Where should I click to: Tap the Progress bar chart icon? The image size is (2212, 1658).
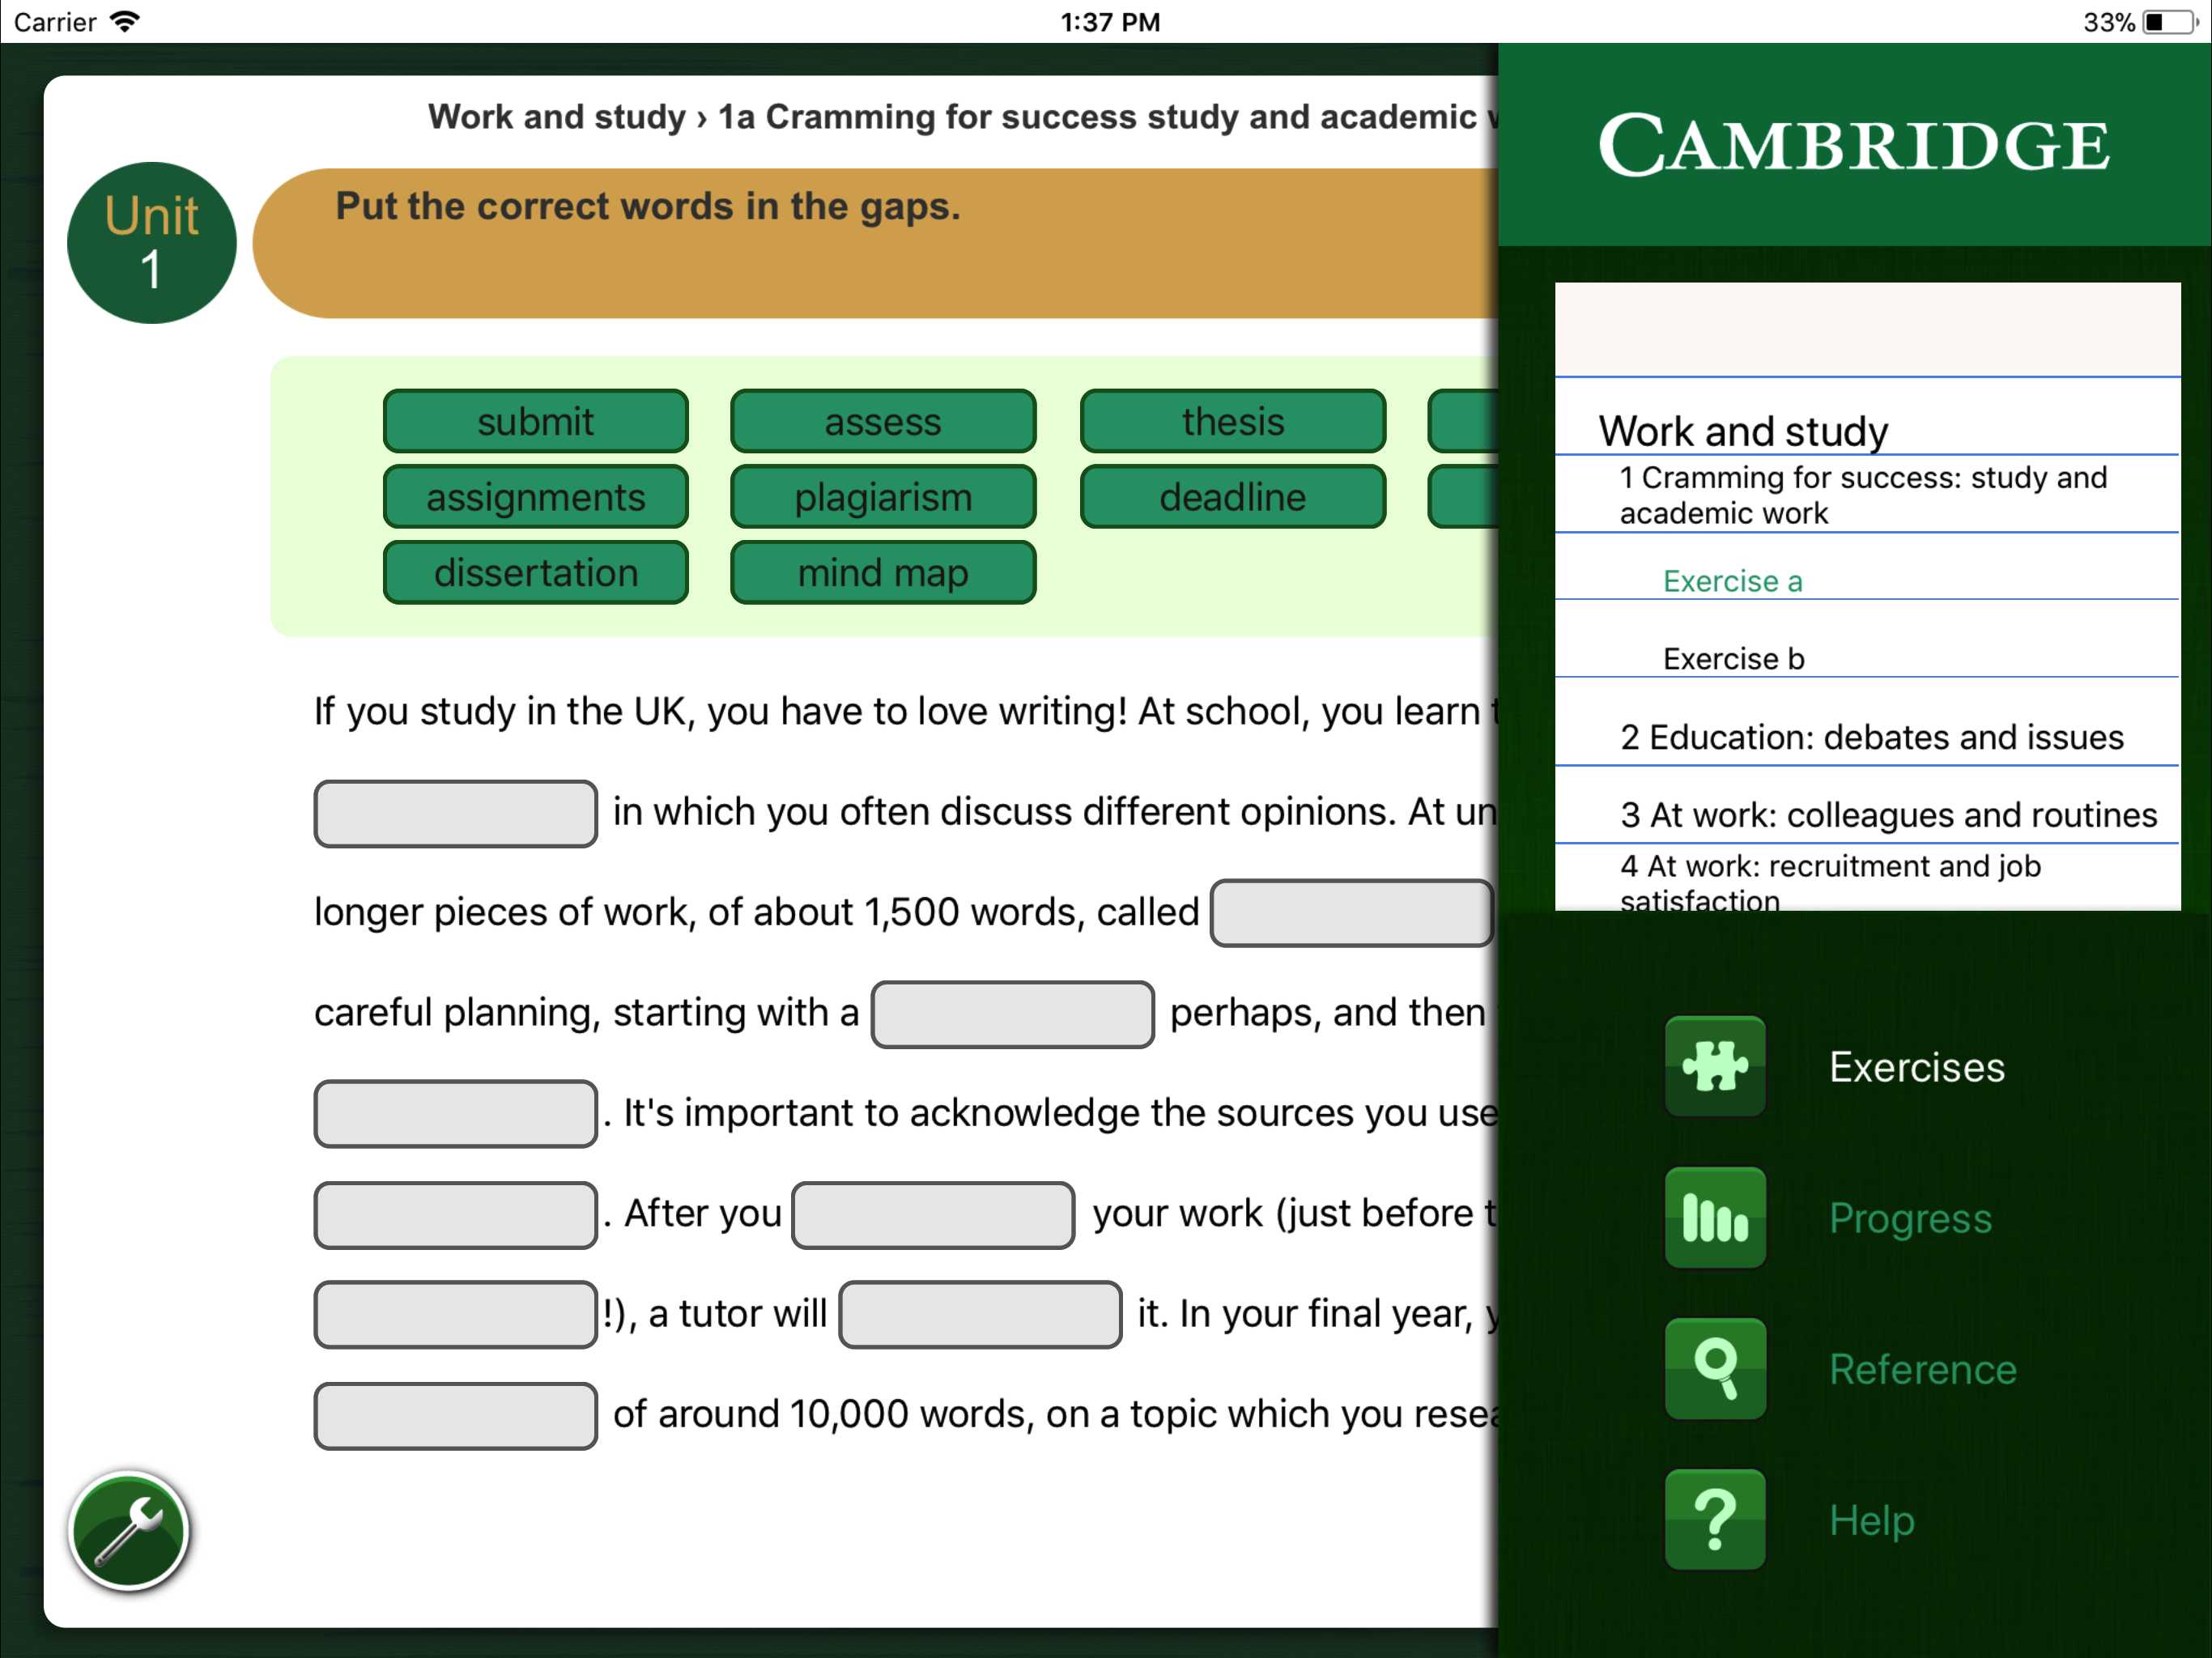tap(1714, 1217)
